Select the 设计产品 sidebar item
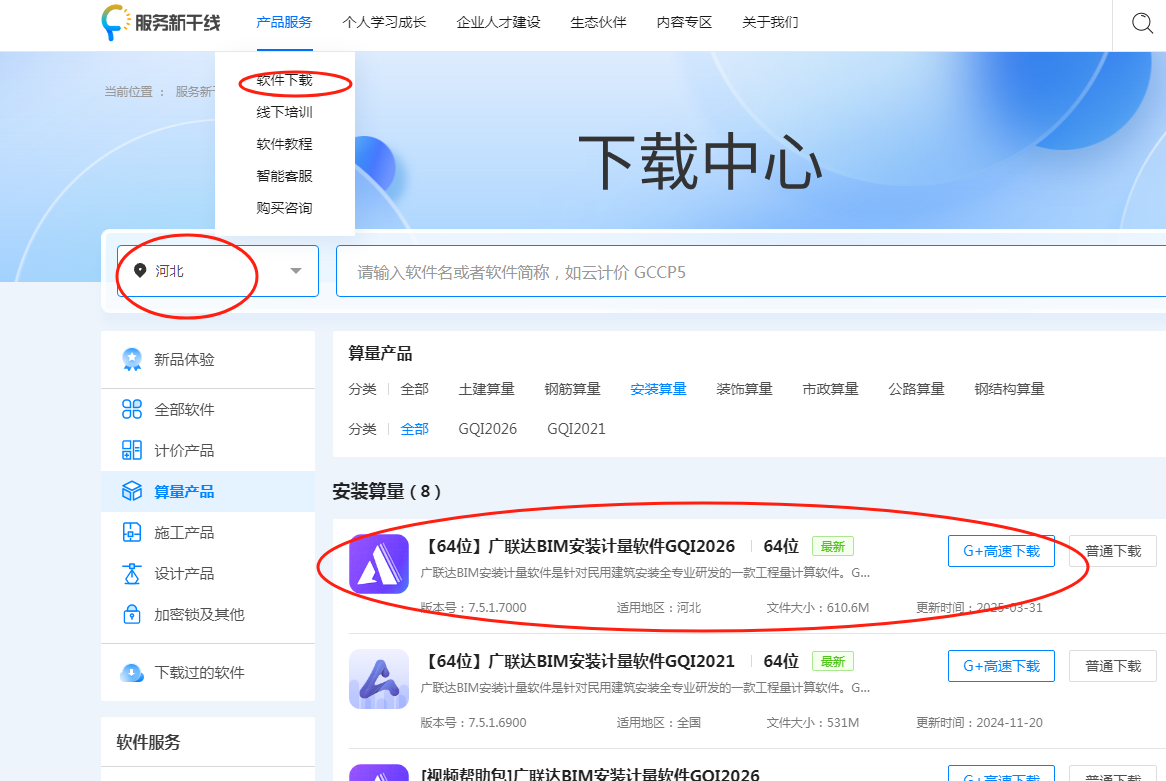This screenshot has width=1166, height=781. click(208, 573)
